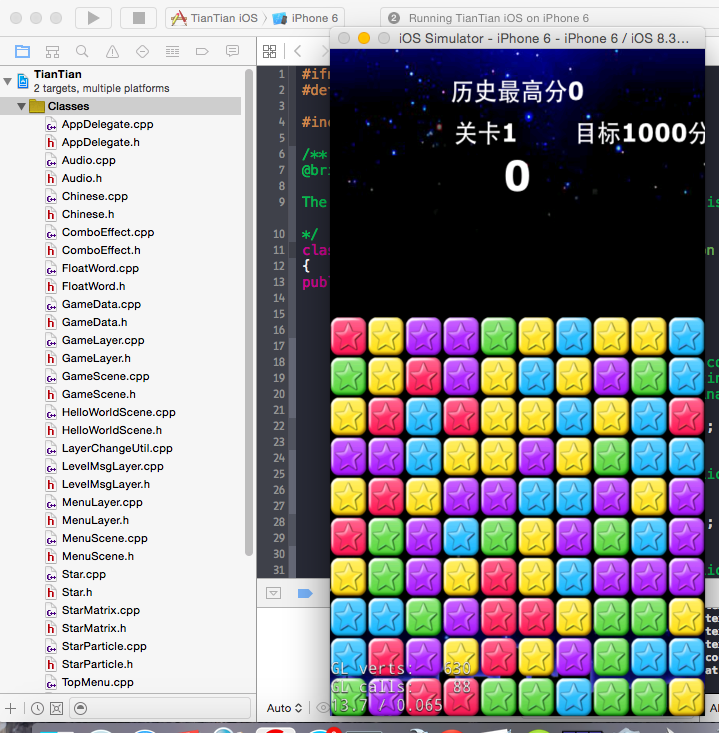Open the Auto variables scope menu
This screenshot has height=733, width=719.
click(x=285, y=708)
